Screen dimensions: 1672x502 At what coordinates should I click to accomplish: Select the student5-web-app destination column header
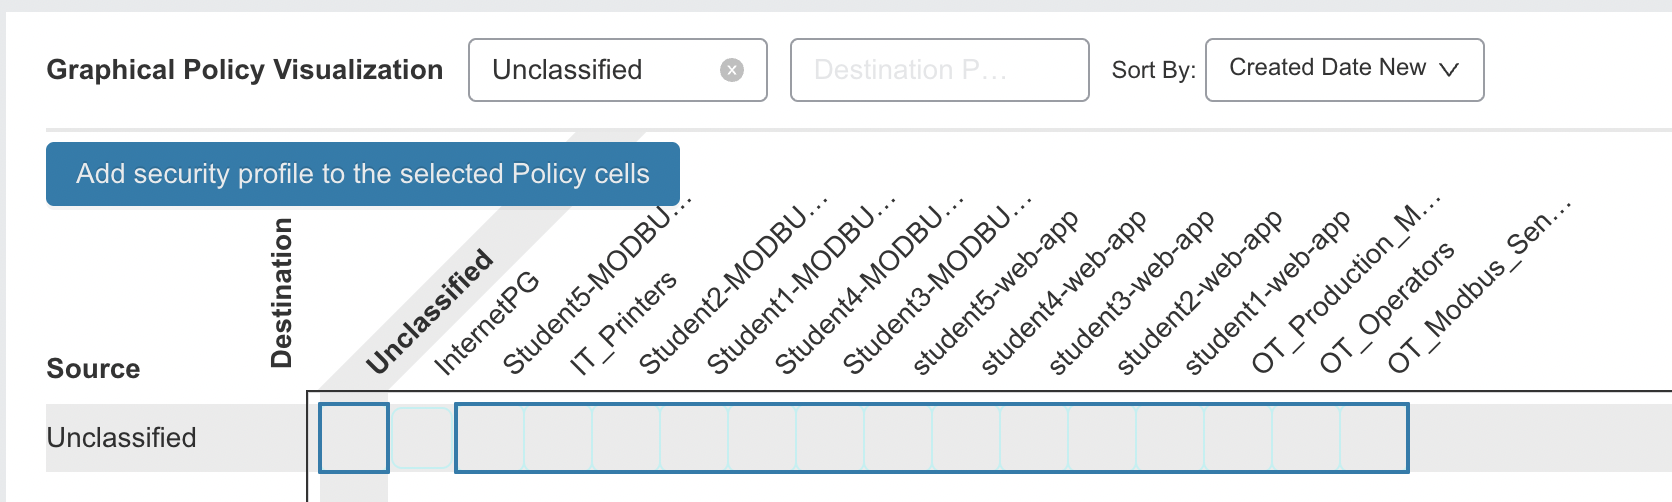(995, 293)
